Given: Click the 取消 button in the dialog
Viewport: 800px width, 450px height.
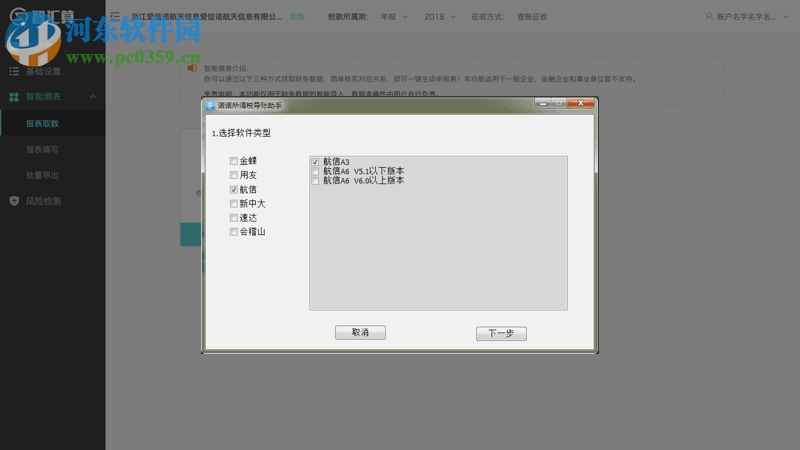Looking at the screenshot, I should [x=360, y=332].
